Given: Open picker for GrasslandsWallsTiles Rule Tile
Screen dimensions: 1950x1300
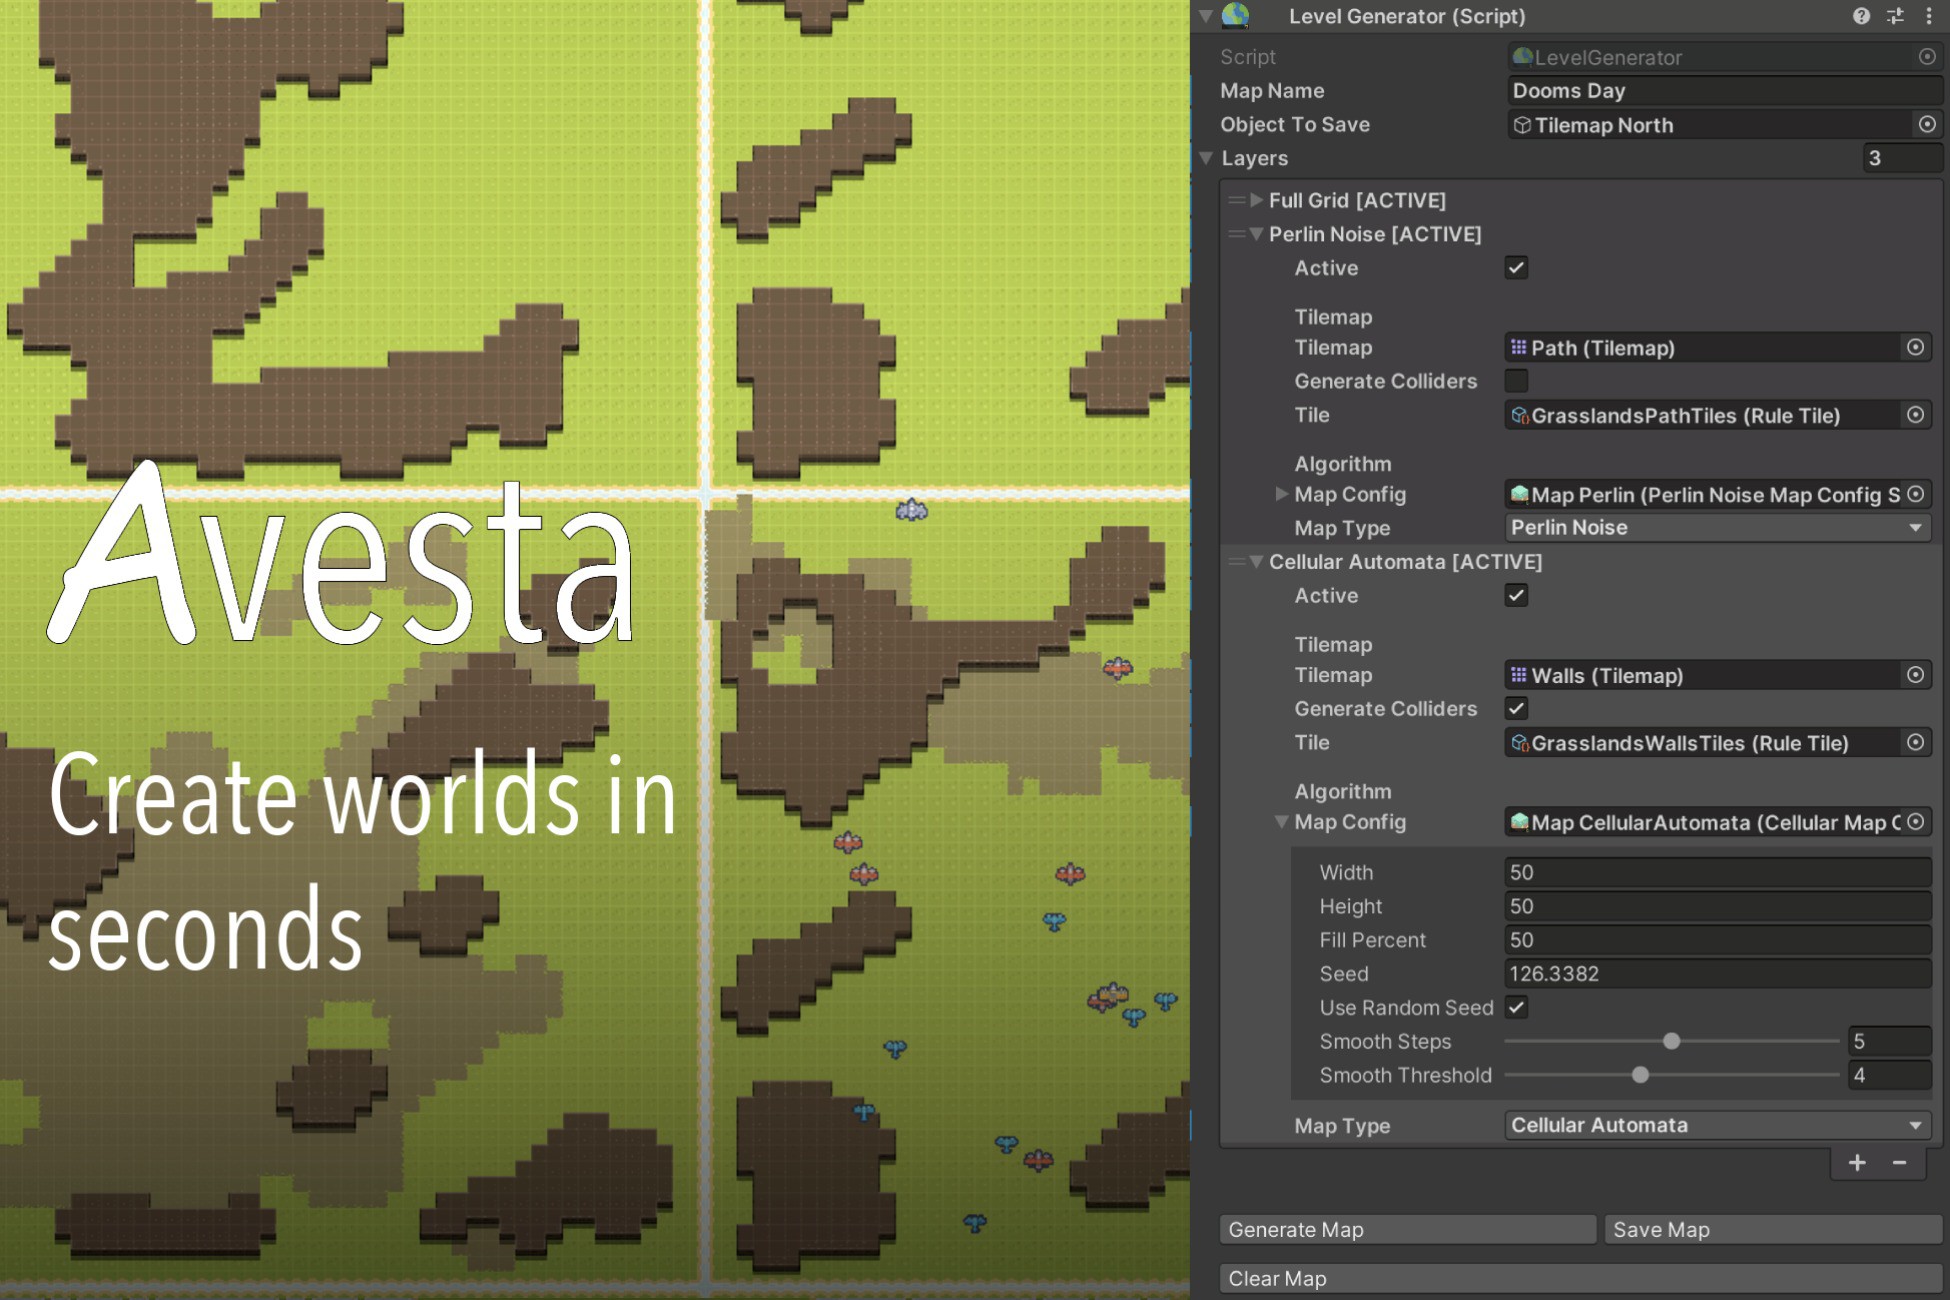Looking at the screenshot, I should point(1915,743).
